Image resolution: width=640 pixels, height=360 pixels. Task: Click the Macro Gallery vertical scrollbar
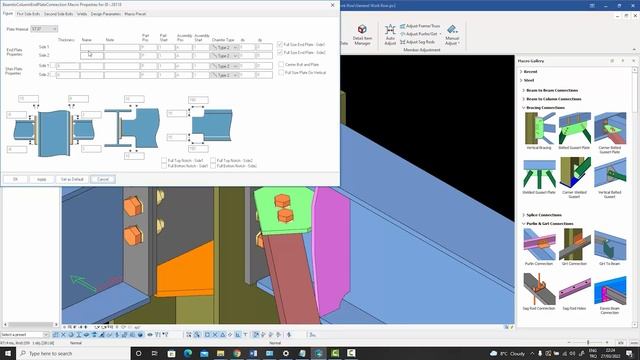[x=635, y=196]
